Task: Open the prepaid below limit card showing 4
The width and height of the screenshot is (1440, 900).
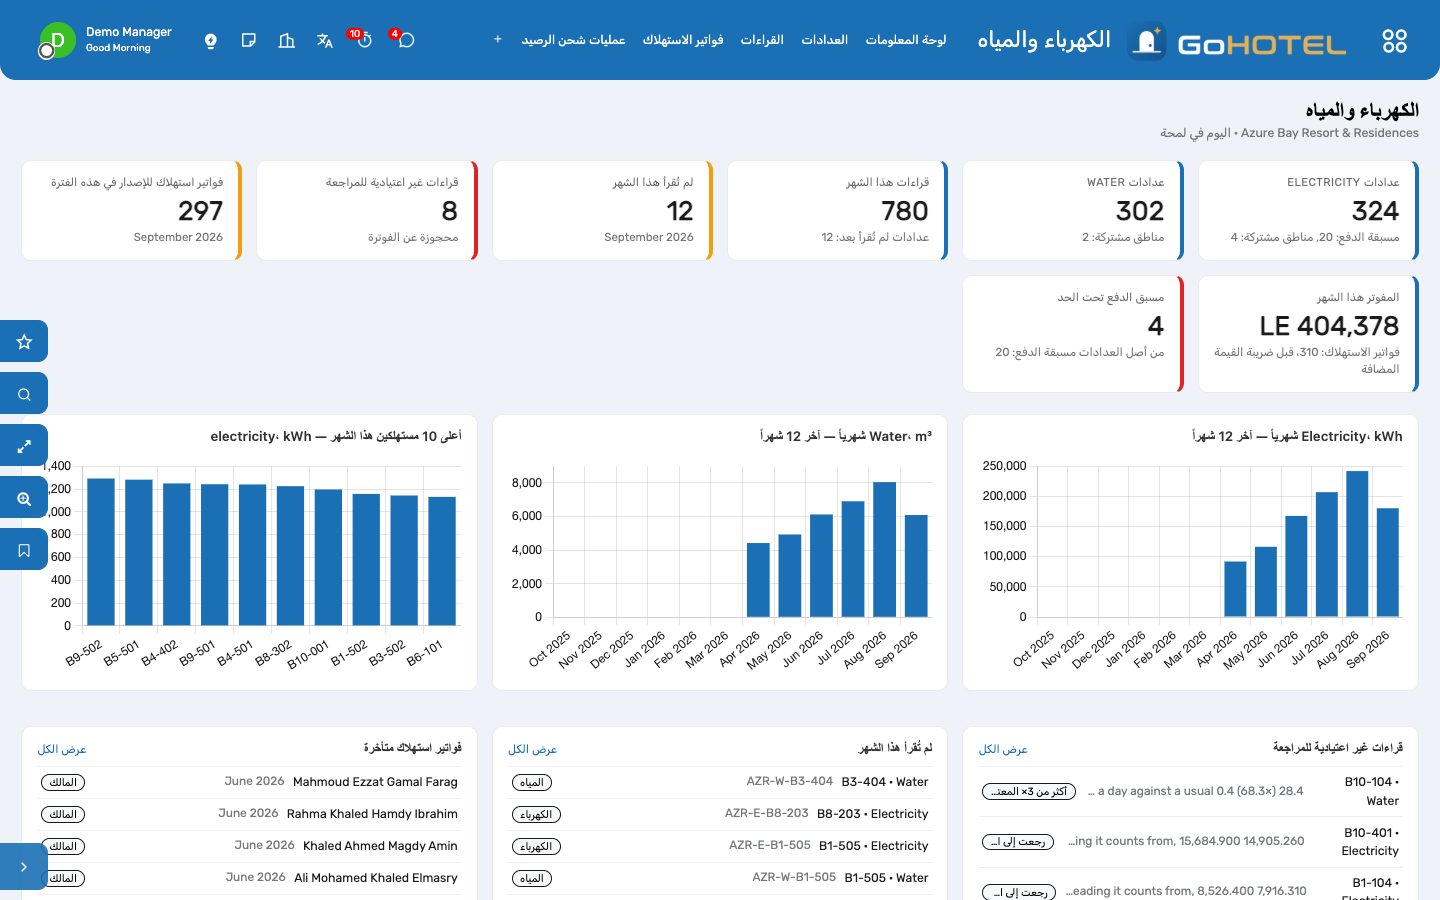Action: tap(1073, 334)
